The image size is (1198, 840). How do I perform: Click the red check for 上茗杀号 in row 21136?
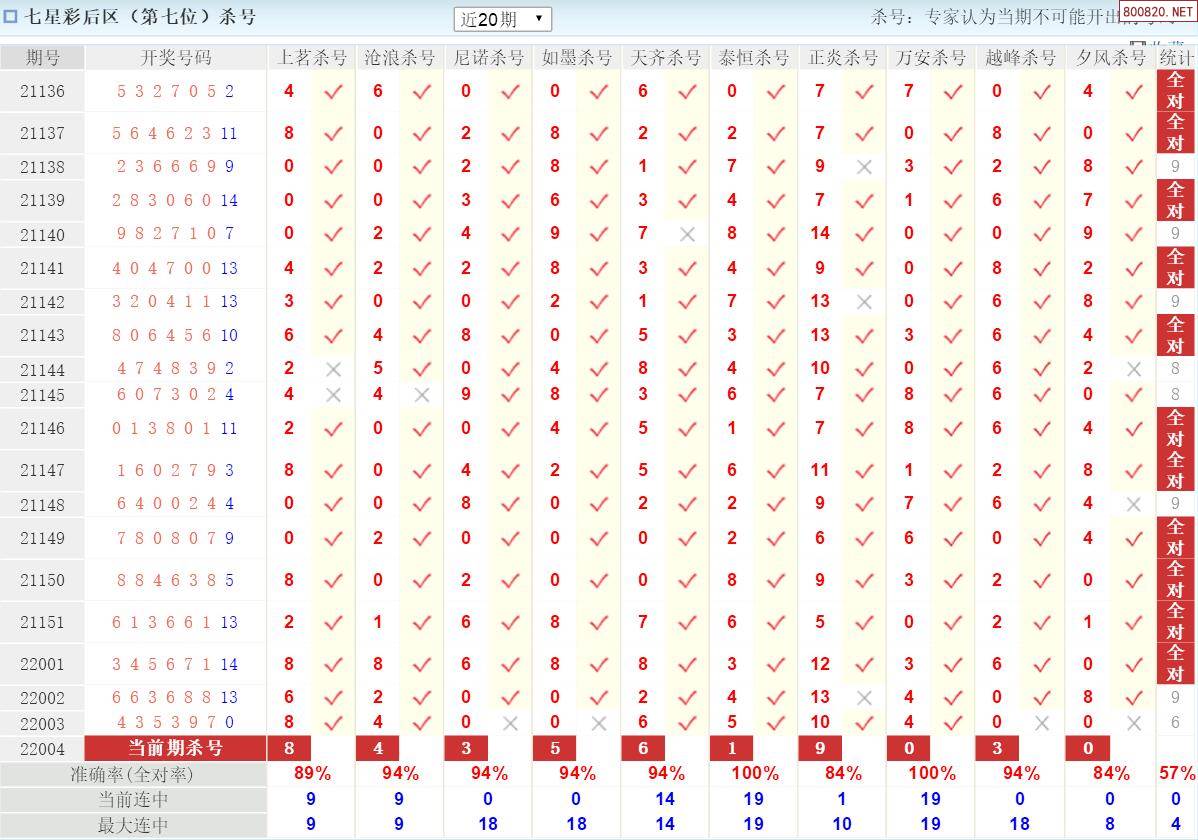click(x=333, y=92)
